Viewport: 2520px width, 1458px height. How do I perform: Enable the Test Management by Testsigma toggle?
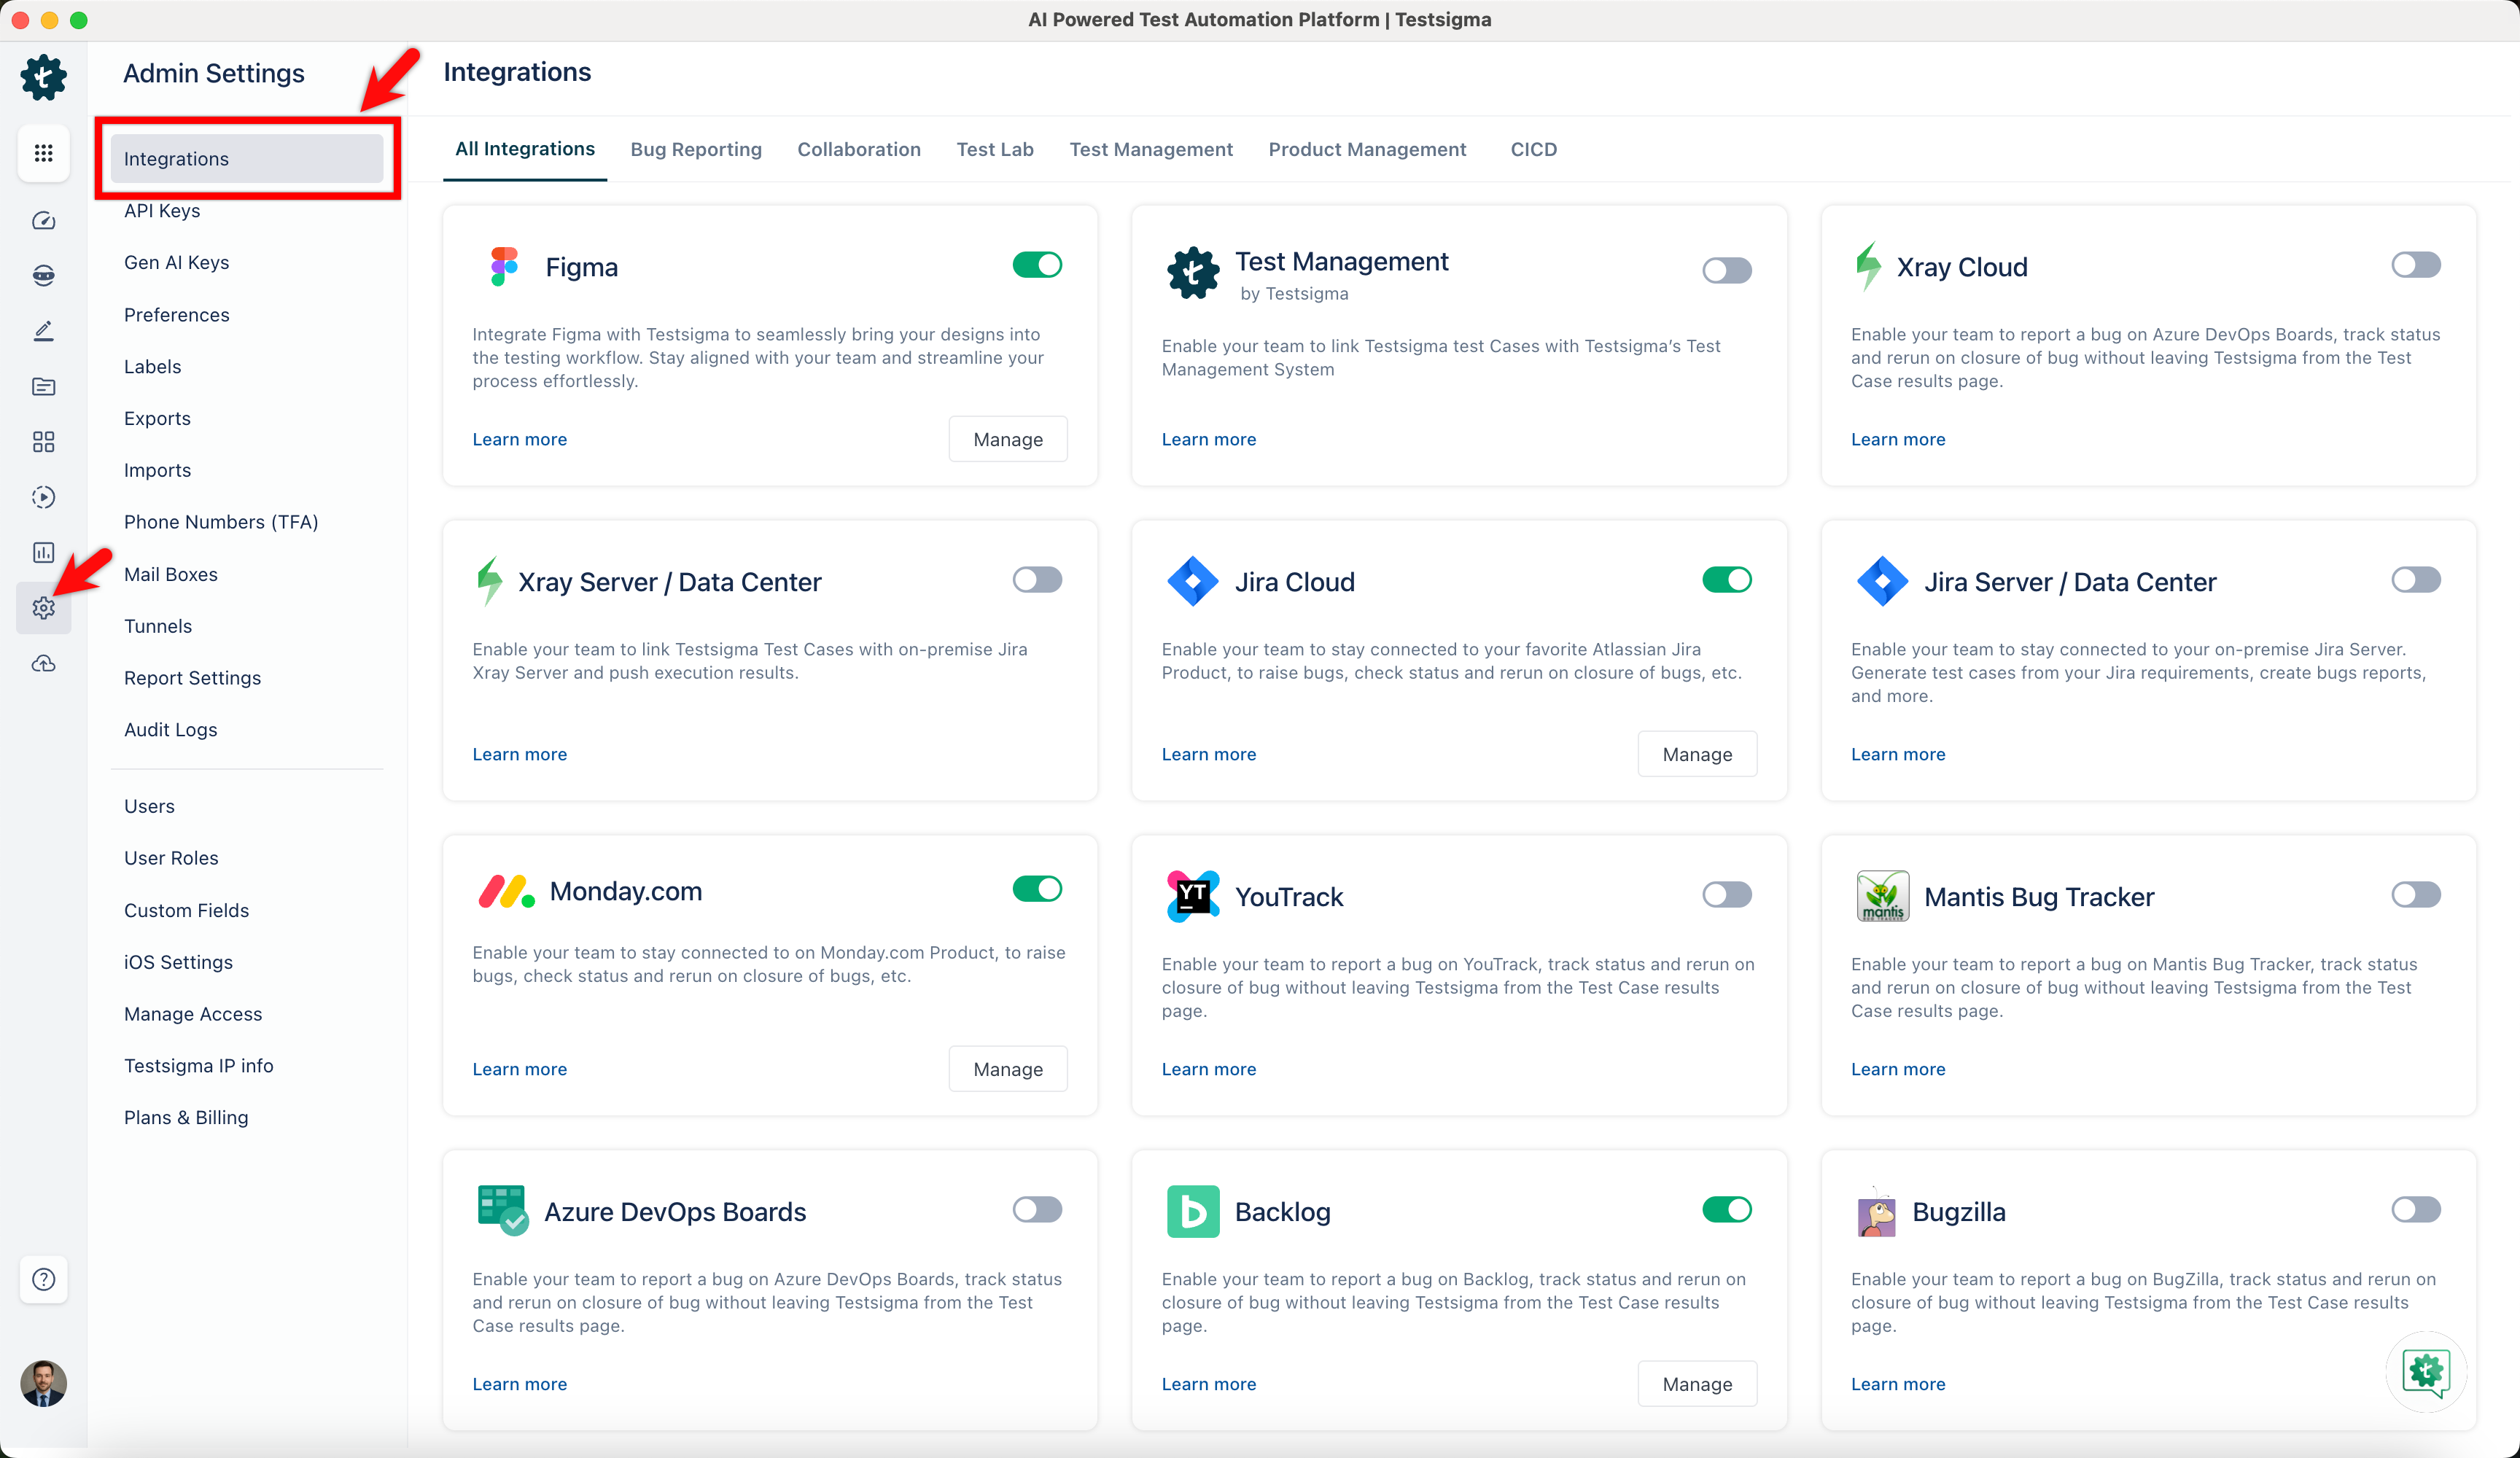coord(1726,271)
